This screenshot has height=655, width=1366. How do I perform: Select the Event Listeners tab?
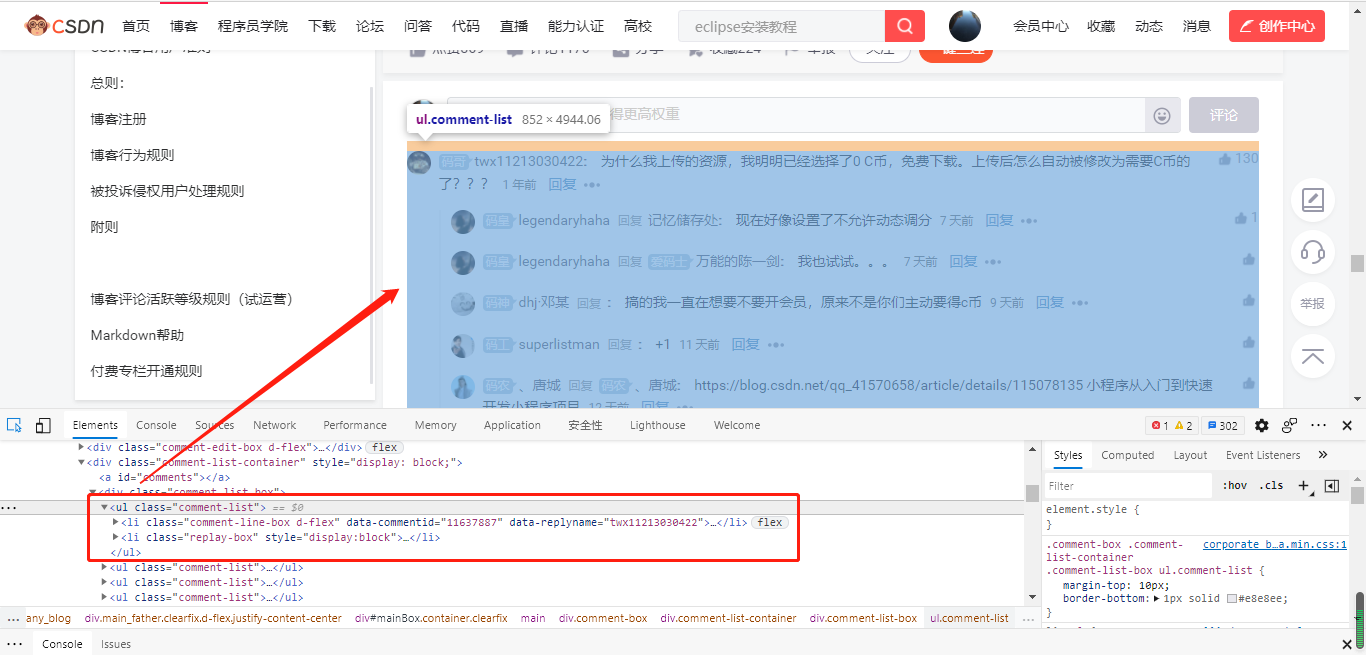click(1263, 455)
